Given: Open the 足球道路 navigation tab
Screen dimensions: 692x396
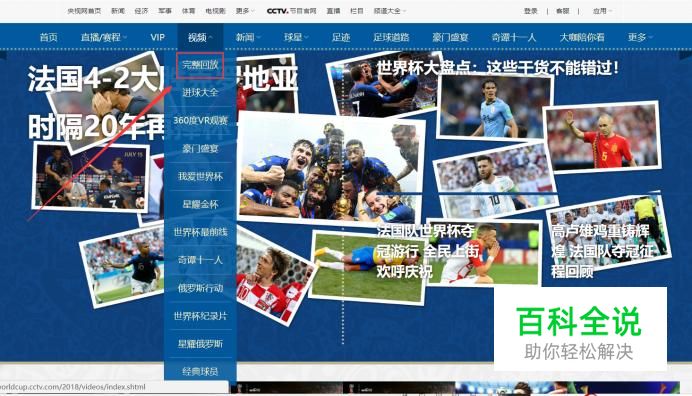Looking at the screenshot, I should click(391, 37).
